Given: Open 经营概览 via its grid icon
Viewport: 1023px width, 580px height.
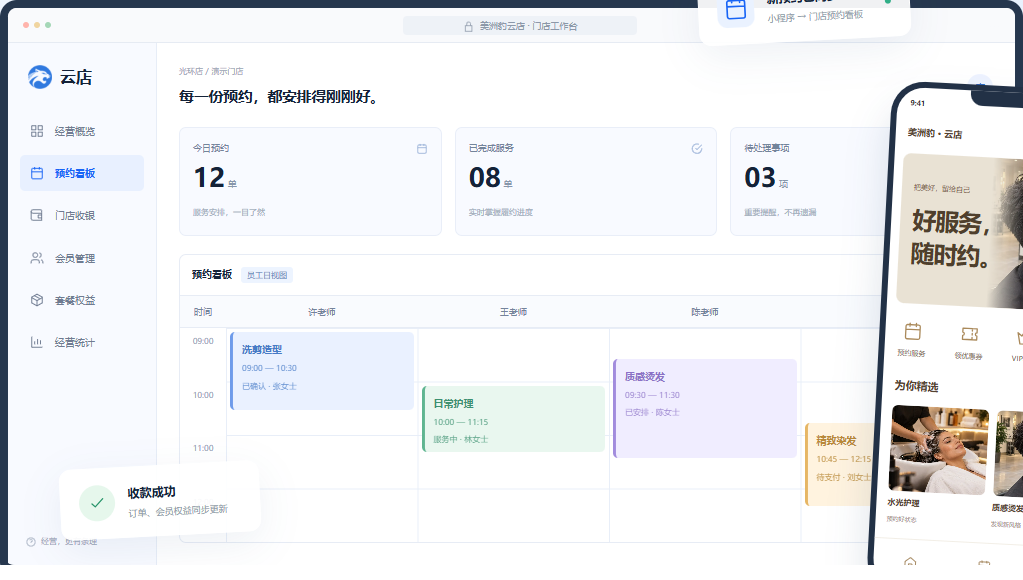Looking at the screenshot, I should [x=37, y=131].
